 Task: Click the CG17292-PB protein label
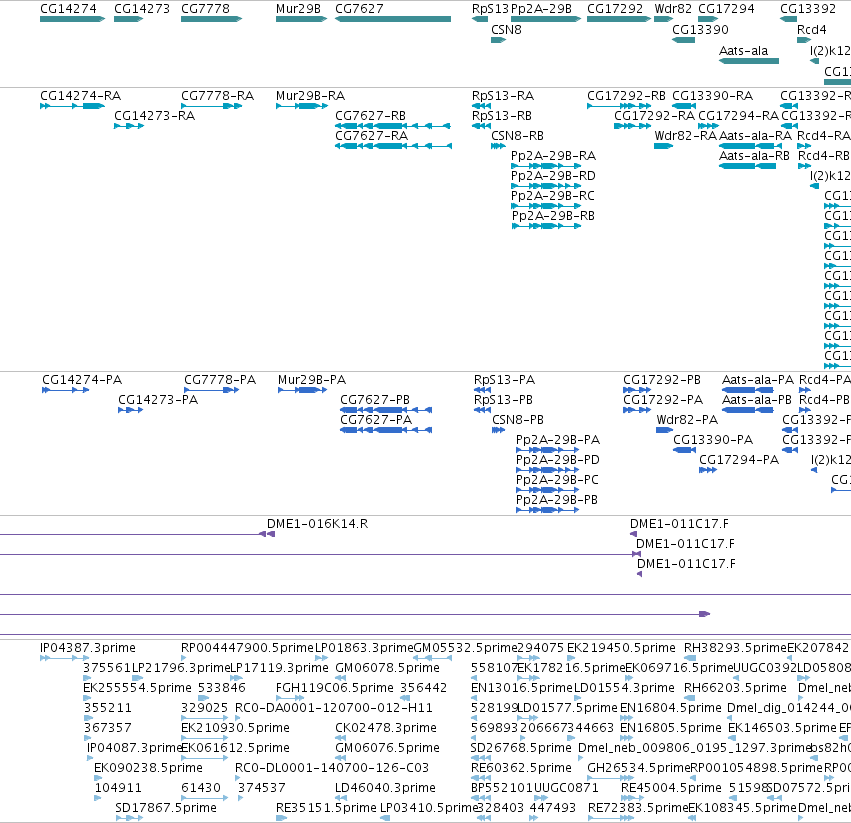click(662, 380)
